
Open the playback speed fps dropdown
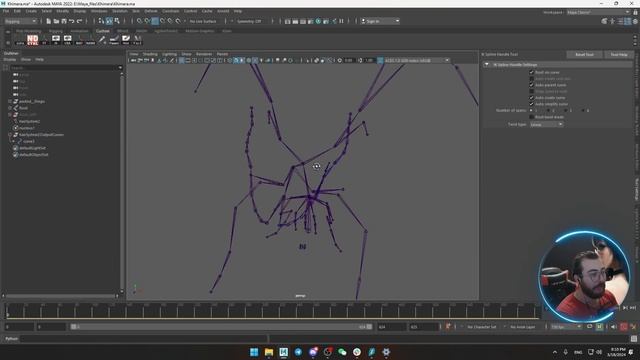point(566,327)
